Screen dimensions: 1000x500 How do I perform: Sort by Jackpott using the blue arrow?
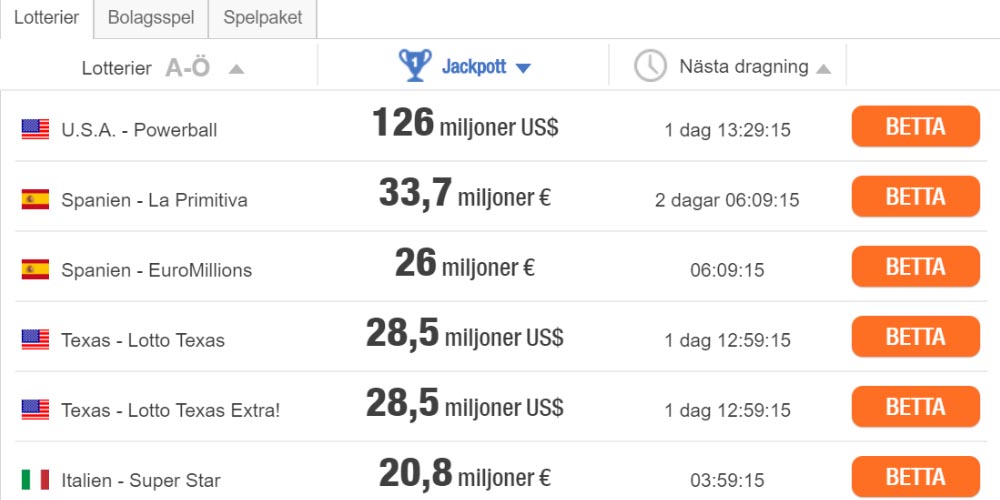pyautogui.click(x=523, y=68)
